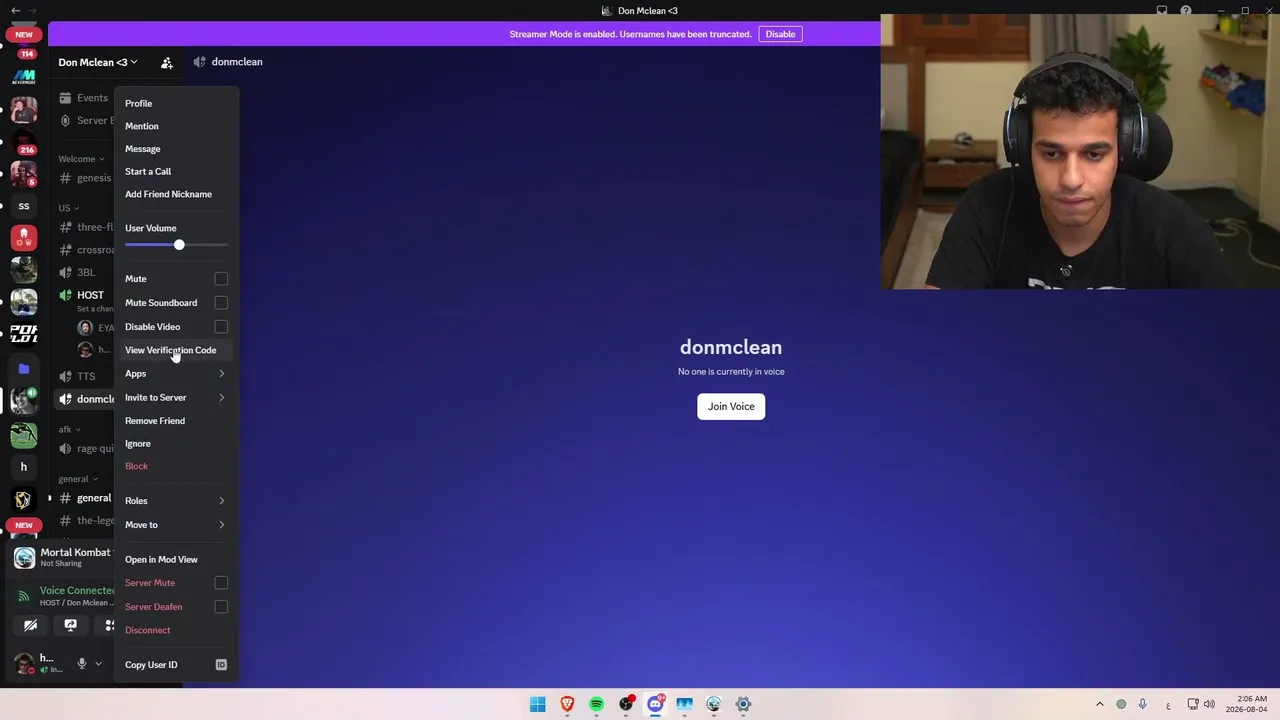
Task: Open the TTS voice channel
Action: coord(86,377)
